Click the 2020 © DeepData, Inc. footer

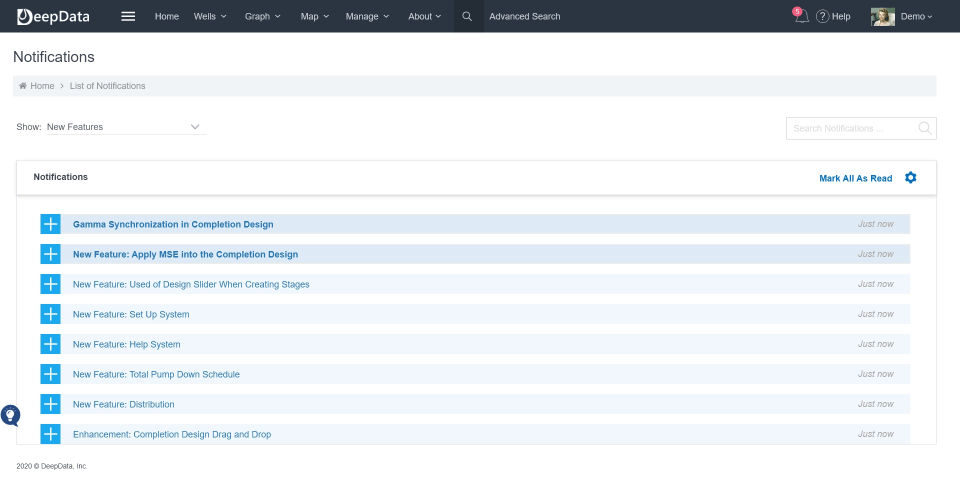[x=52, y=466]
